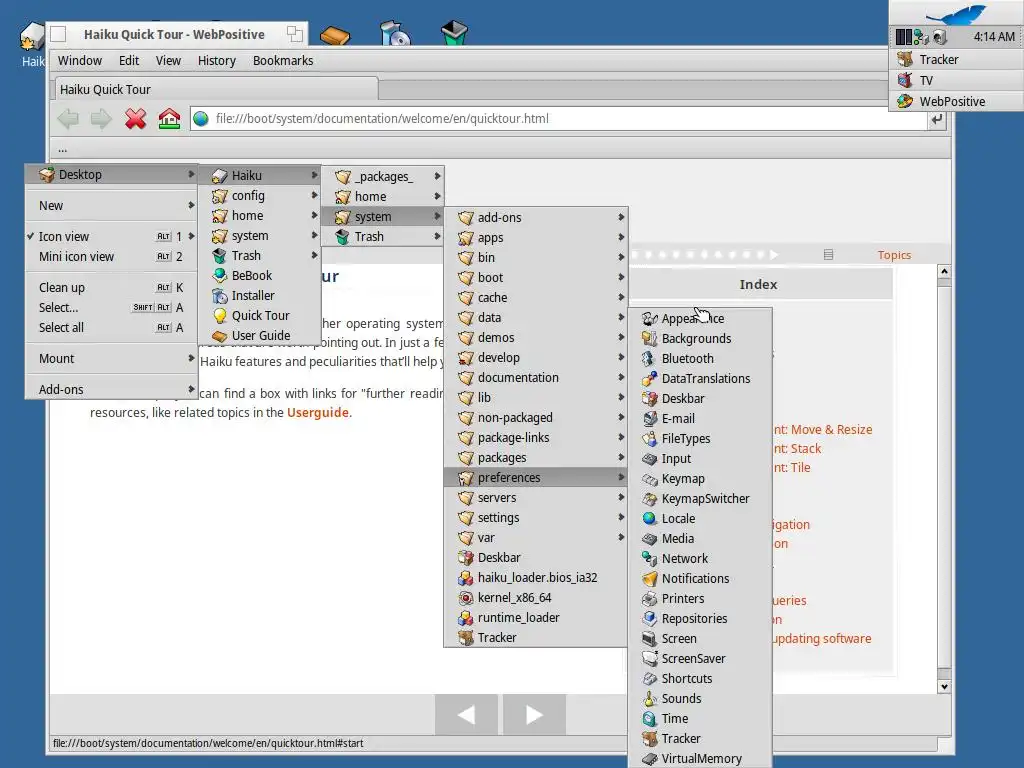Image resolution: width=1024 pixels, height=768 pixels.
Task: Launch DataTranslations preferences
Action: point(700,379)
